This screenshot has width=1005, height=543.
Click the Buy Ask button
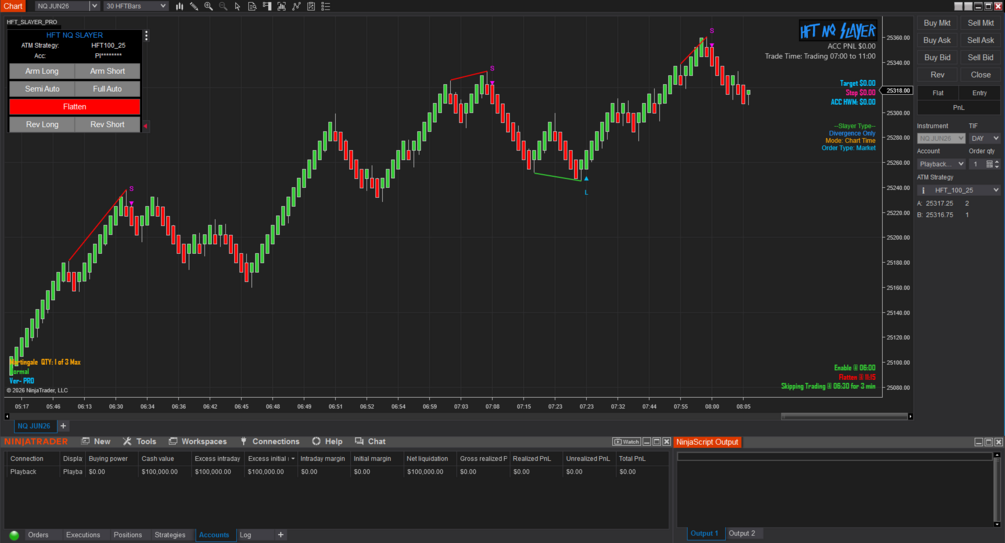[x=937, y=40]
